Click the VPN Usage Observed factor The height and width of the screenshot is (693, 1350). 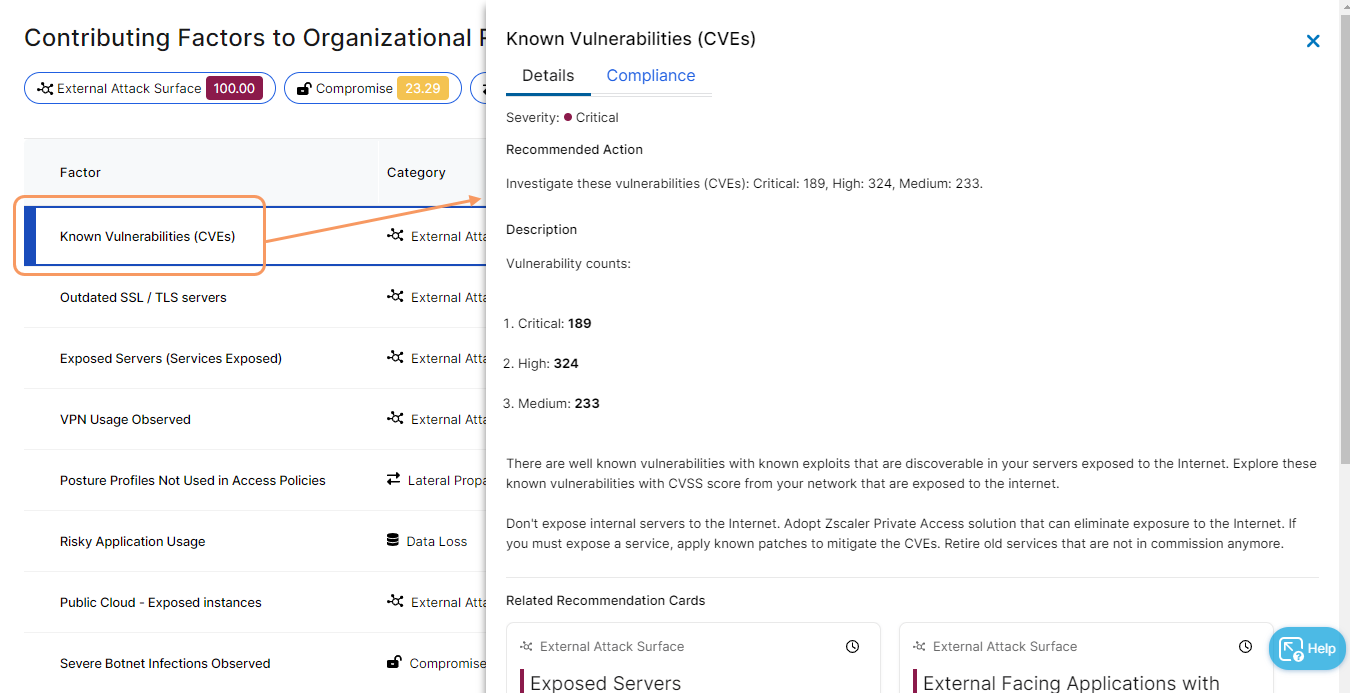click(x=125, y=420)
